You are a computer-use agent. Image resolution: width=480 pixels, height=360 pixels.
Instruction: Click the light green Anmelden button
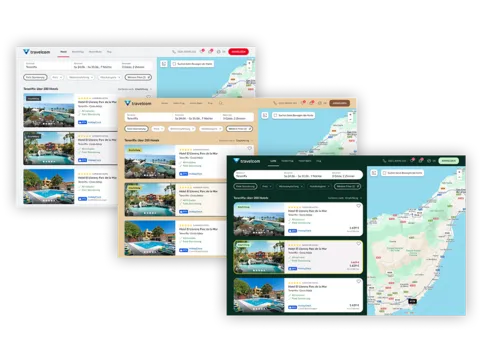449,161
